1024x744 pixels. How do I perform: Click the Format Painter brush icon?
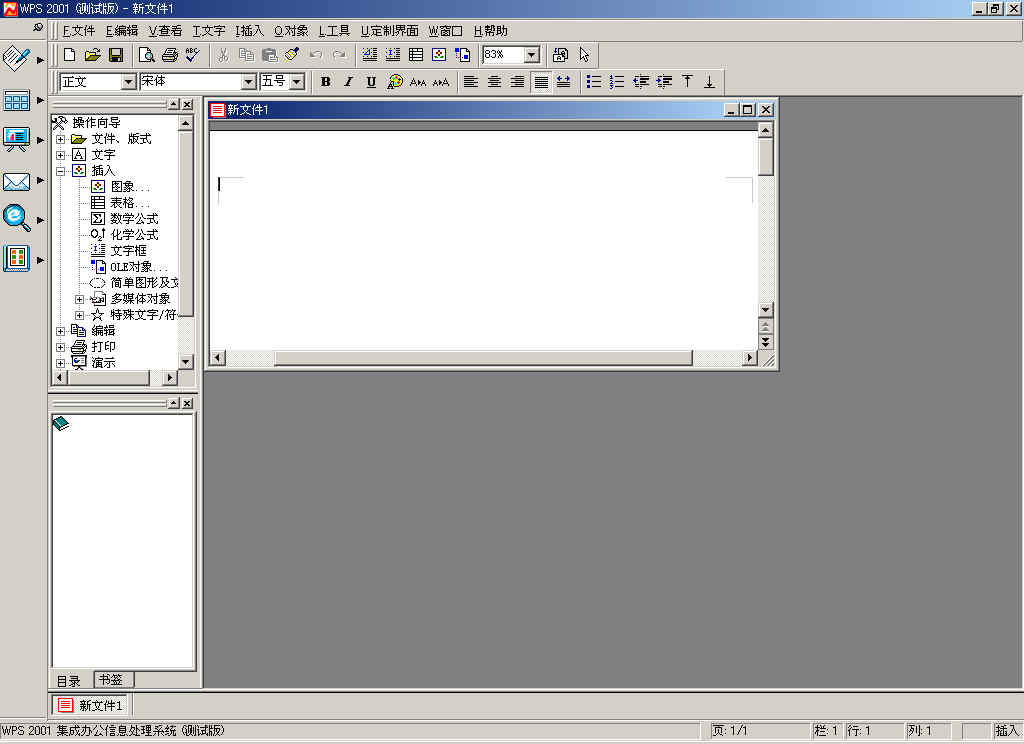[x=292, y=55]
